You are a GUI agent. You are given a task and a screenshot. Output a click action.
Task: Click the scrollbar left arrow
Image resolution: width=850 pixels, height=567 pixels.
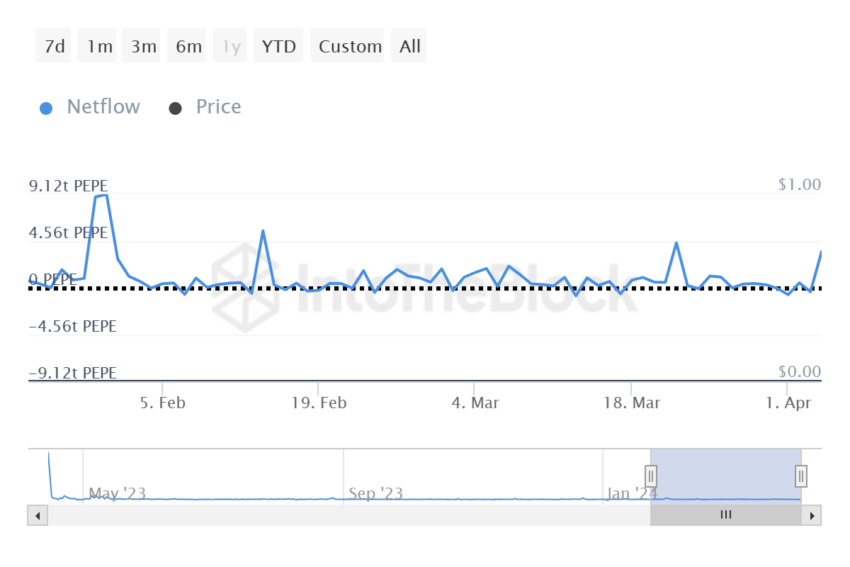point(38,516)
